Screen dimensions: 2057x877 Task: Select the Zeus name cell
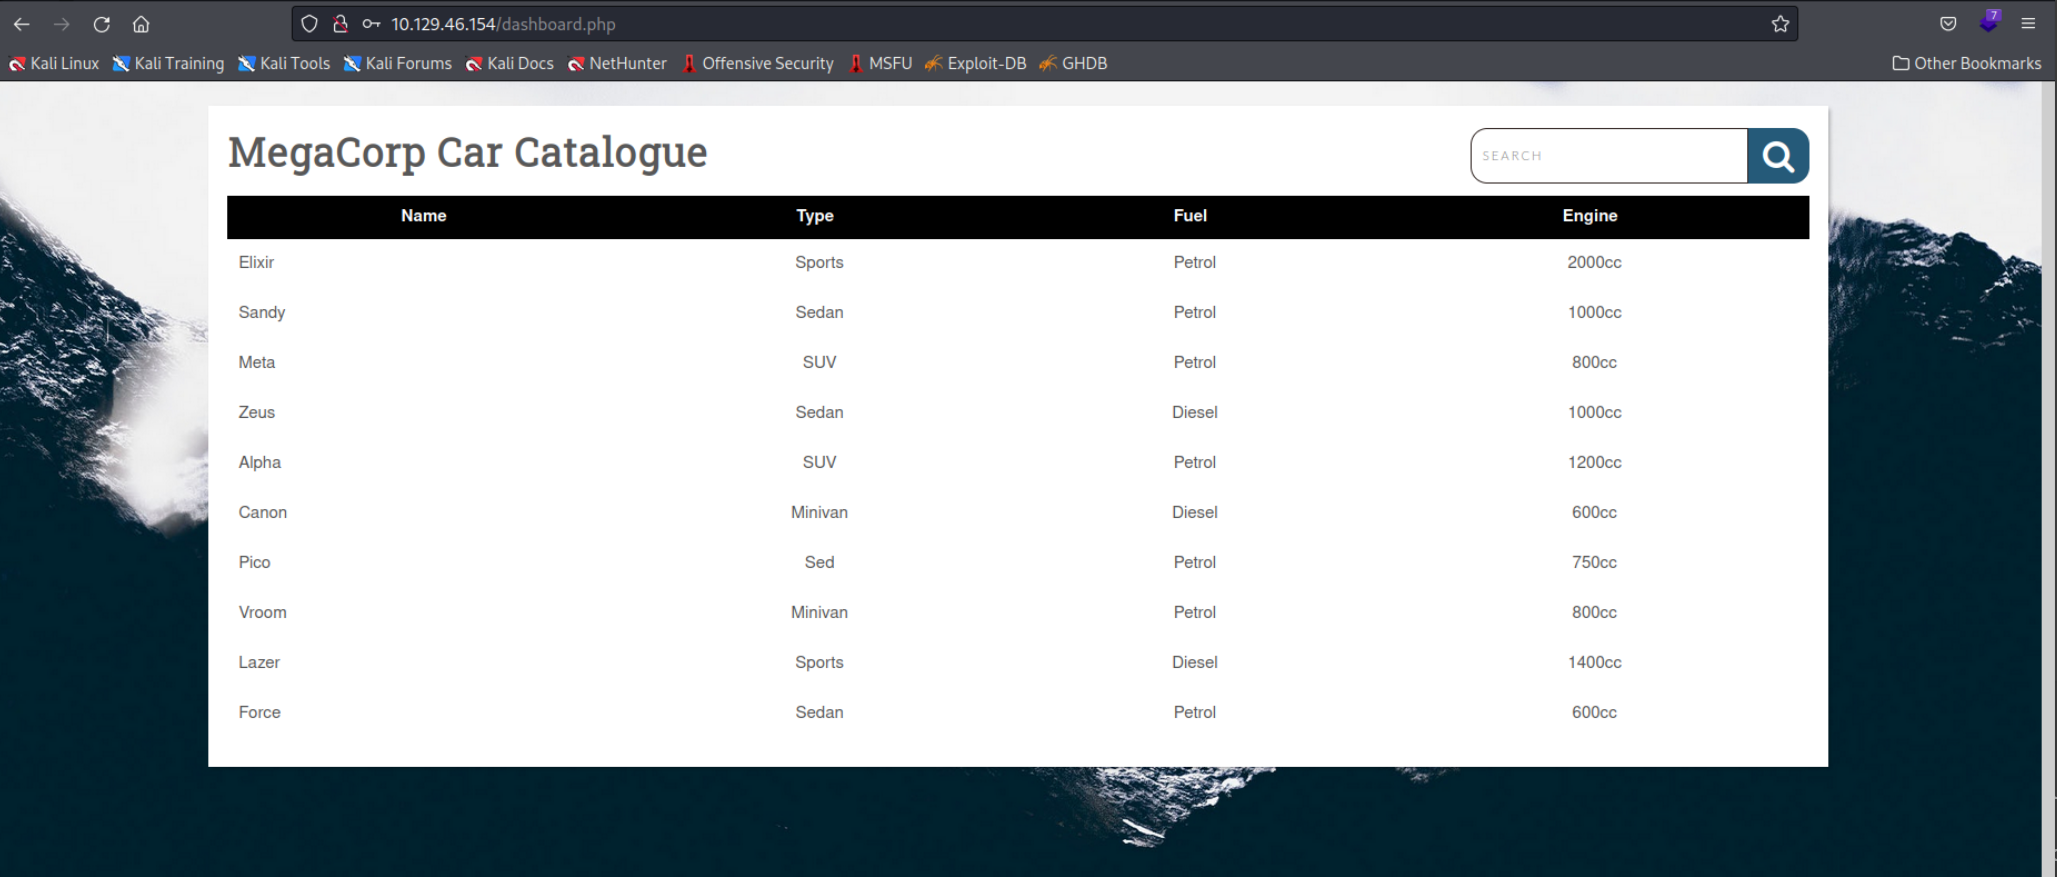257,412
